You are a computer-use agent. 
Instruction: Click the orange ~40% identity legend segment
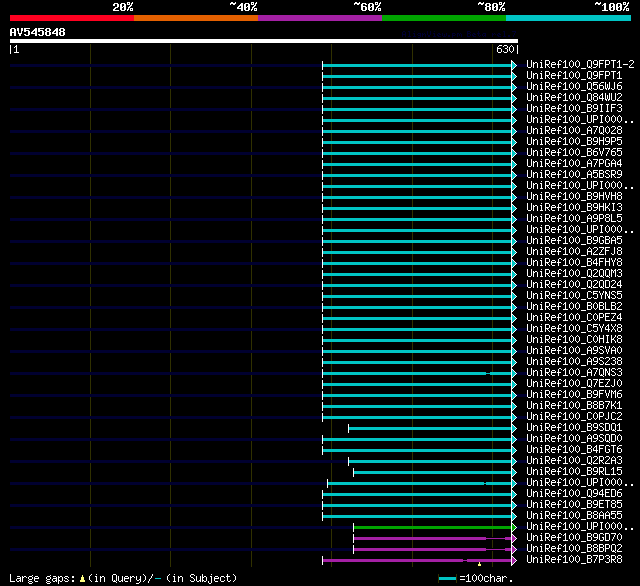tap(196, 18)
